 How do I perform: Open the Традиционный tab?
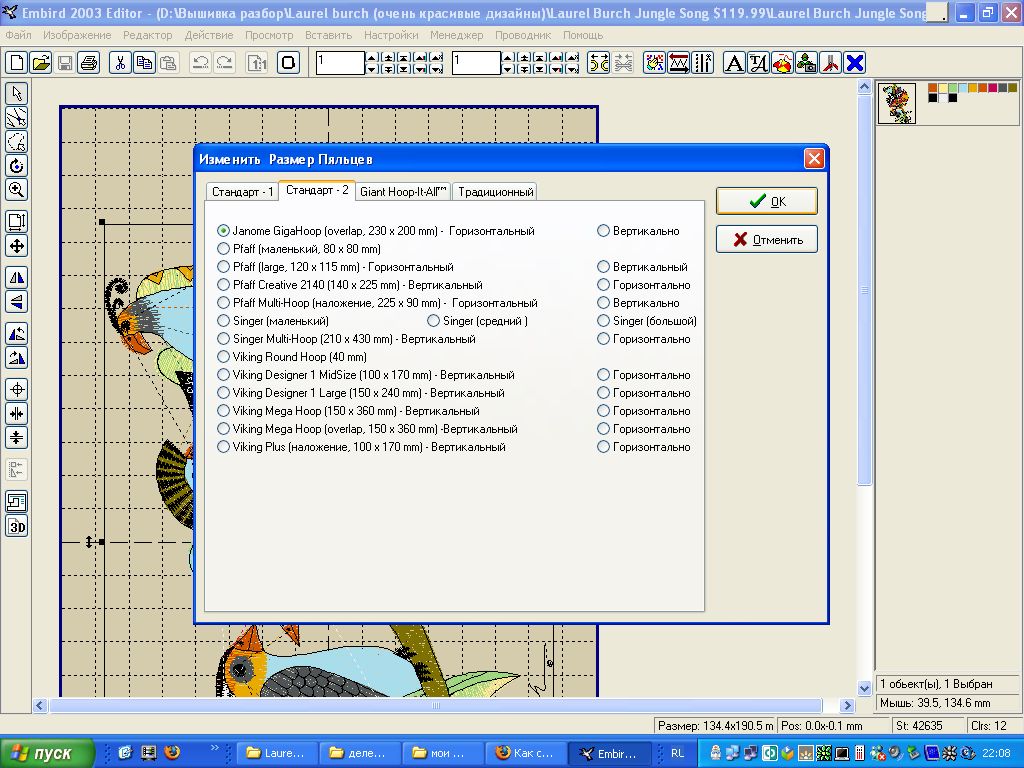[495, 191]
